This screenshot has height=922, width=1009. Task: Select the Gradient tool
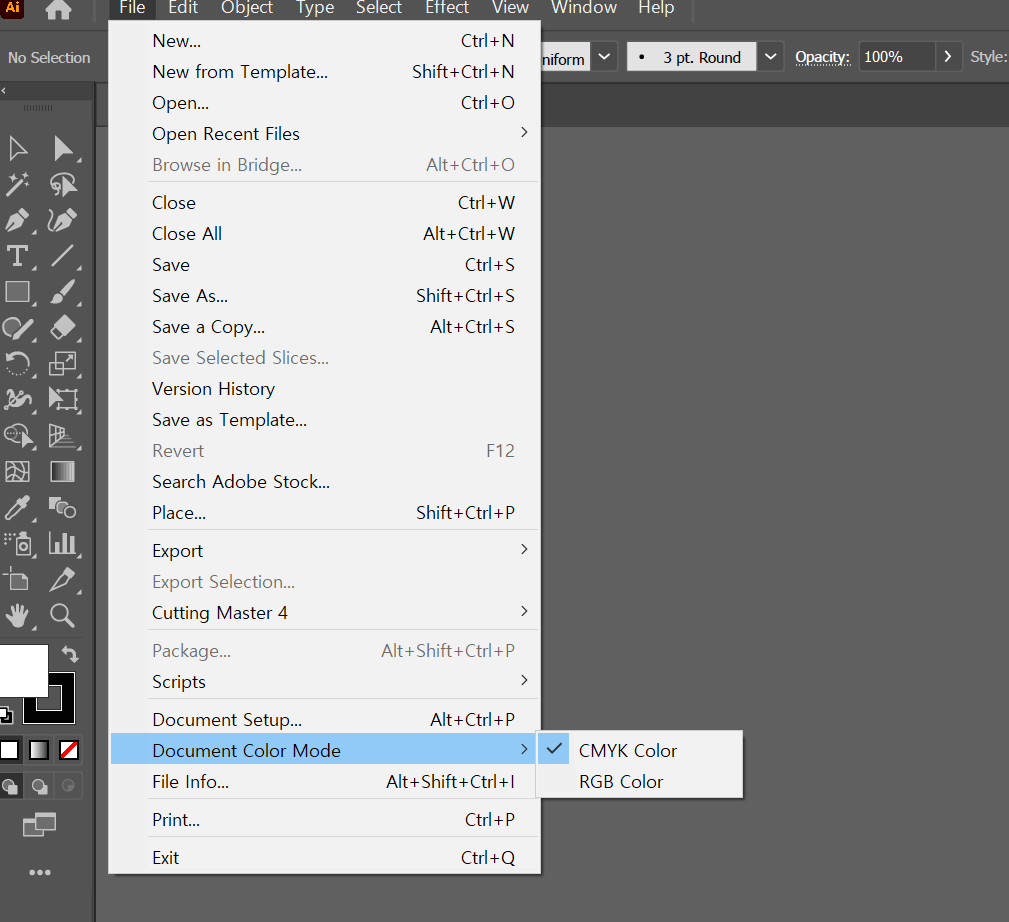[63, 472]
